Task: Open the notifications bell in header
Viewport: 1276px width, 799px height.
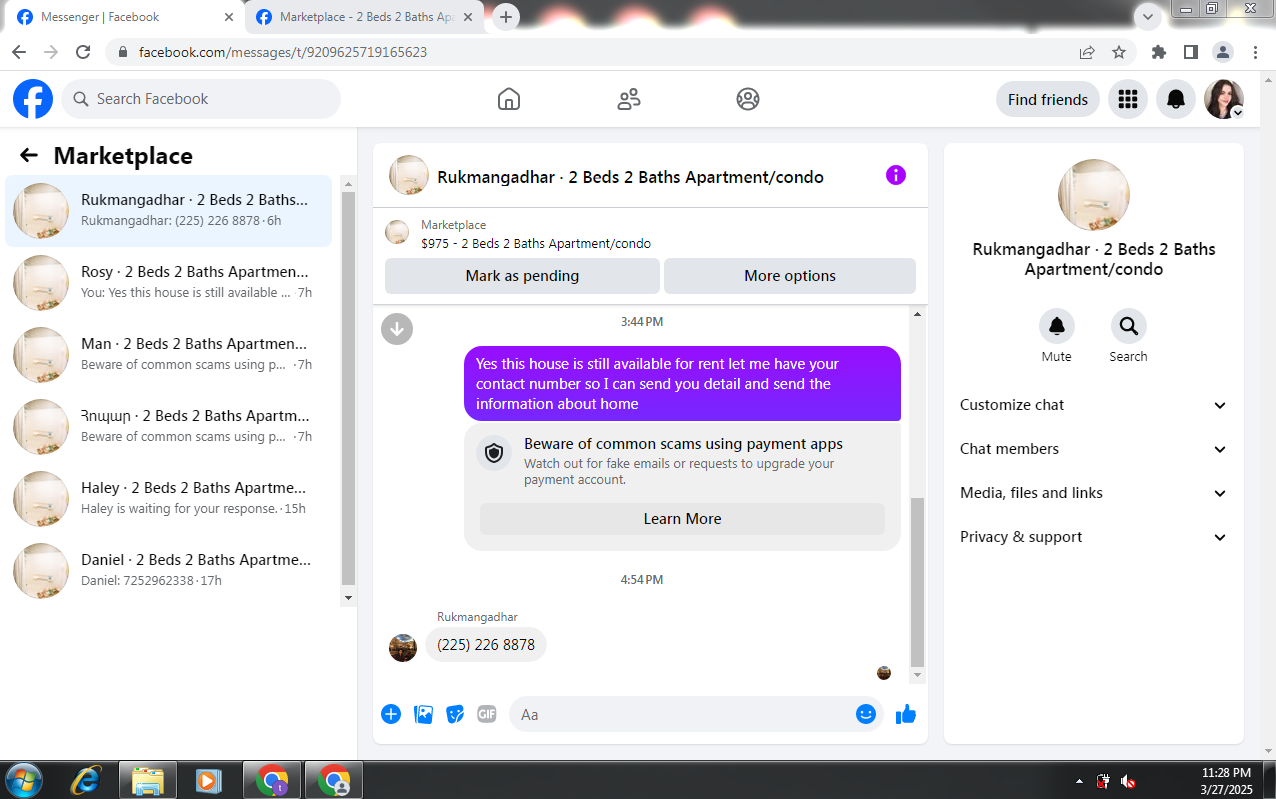Action: pyautogui.click(x=1176, y=99)
